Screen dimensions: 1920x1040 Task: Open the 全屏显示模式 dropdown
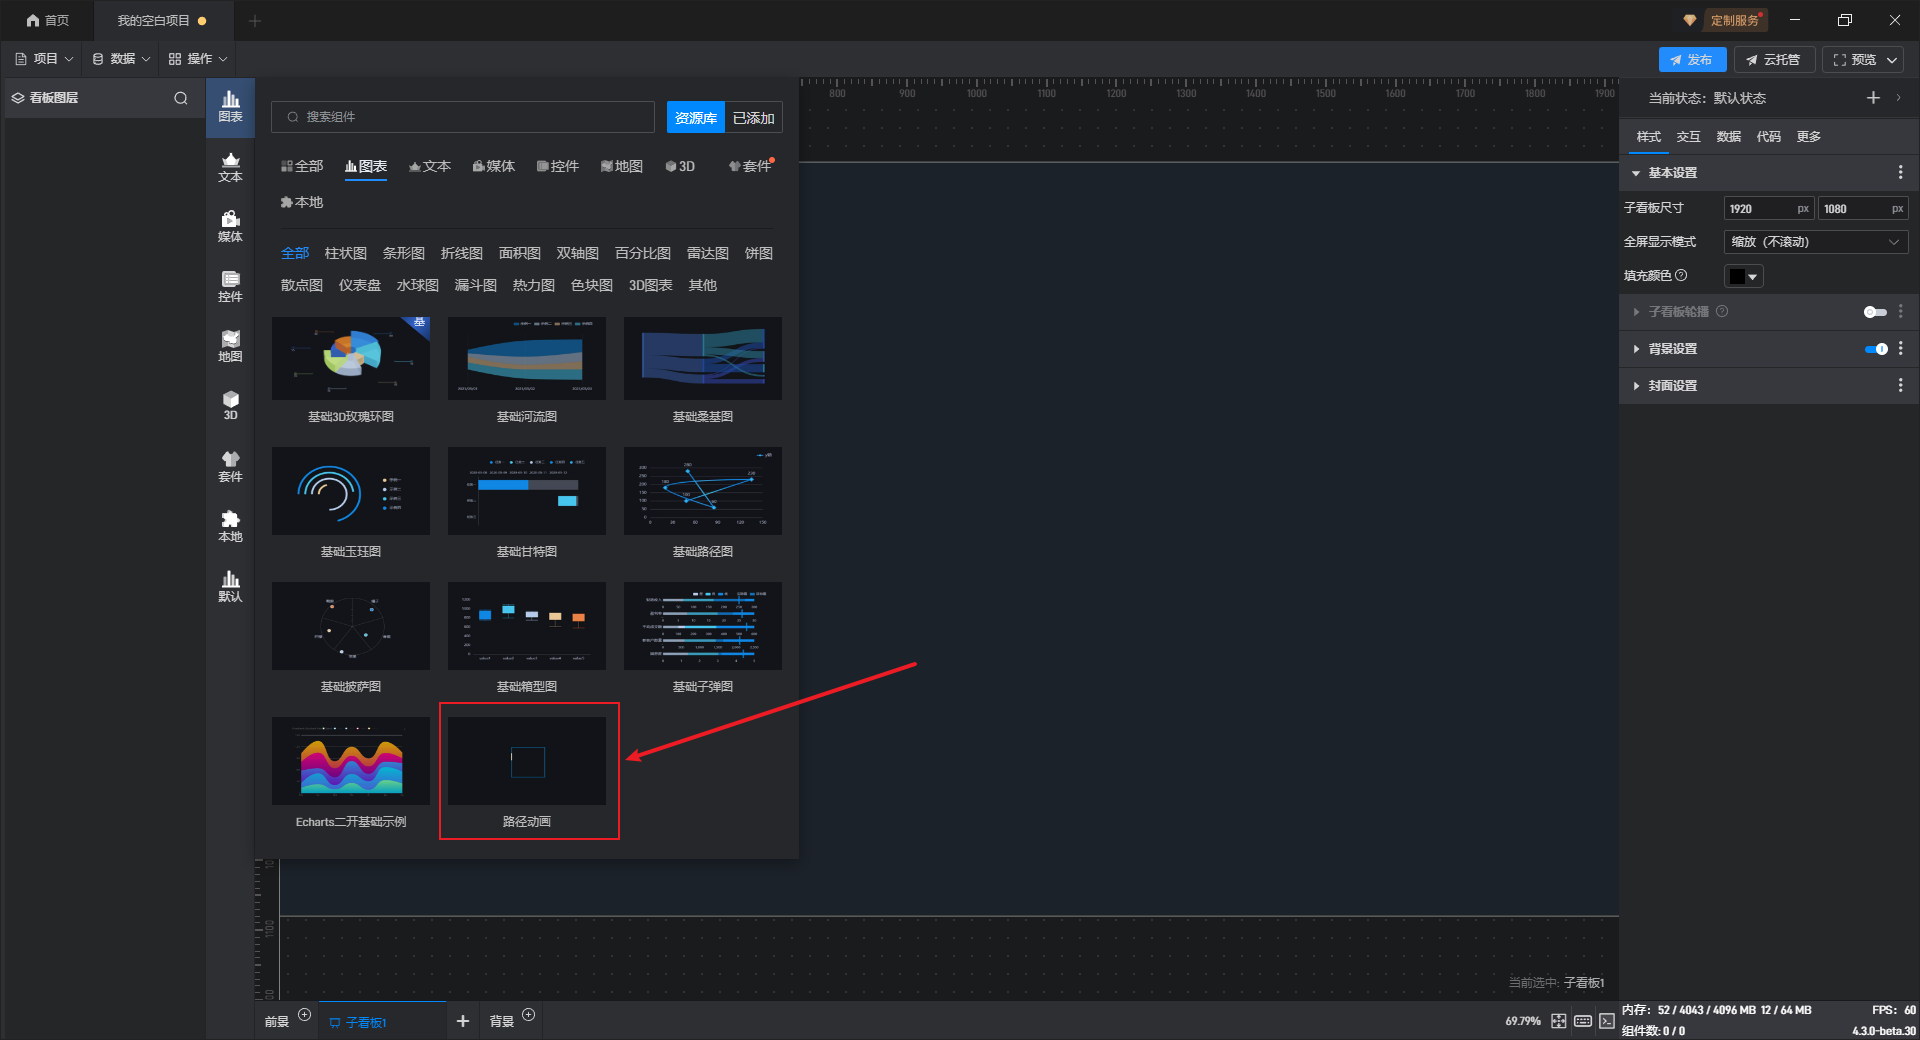1815,242
